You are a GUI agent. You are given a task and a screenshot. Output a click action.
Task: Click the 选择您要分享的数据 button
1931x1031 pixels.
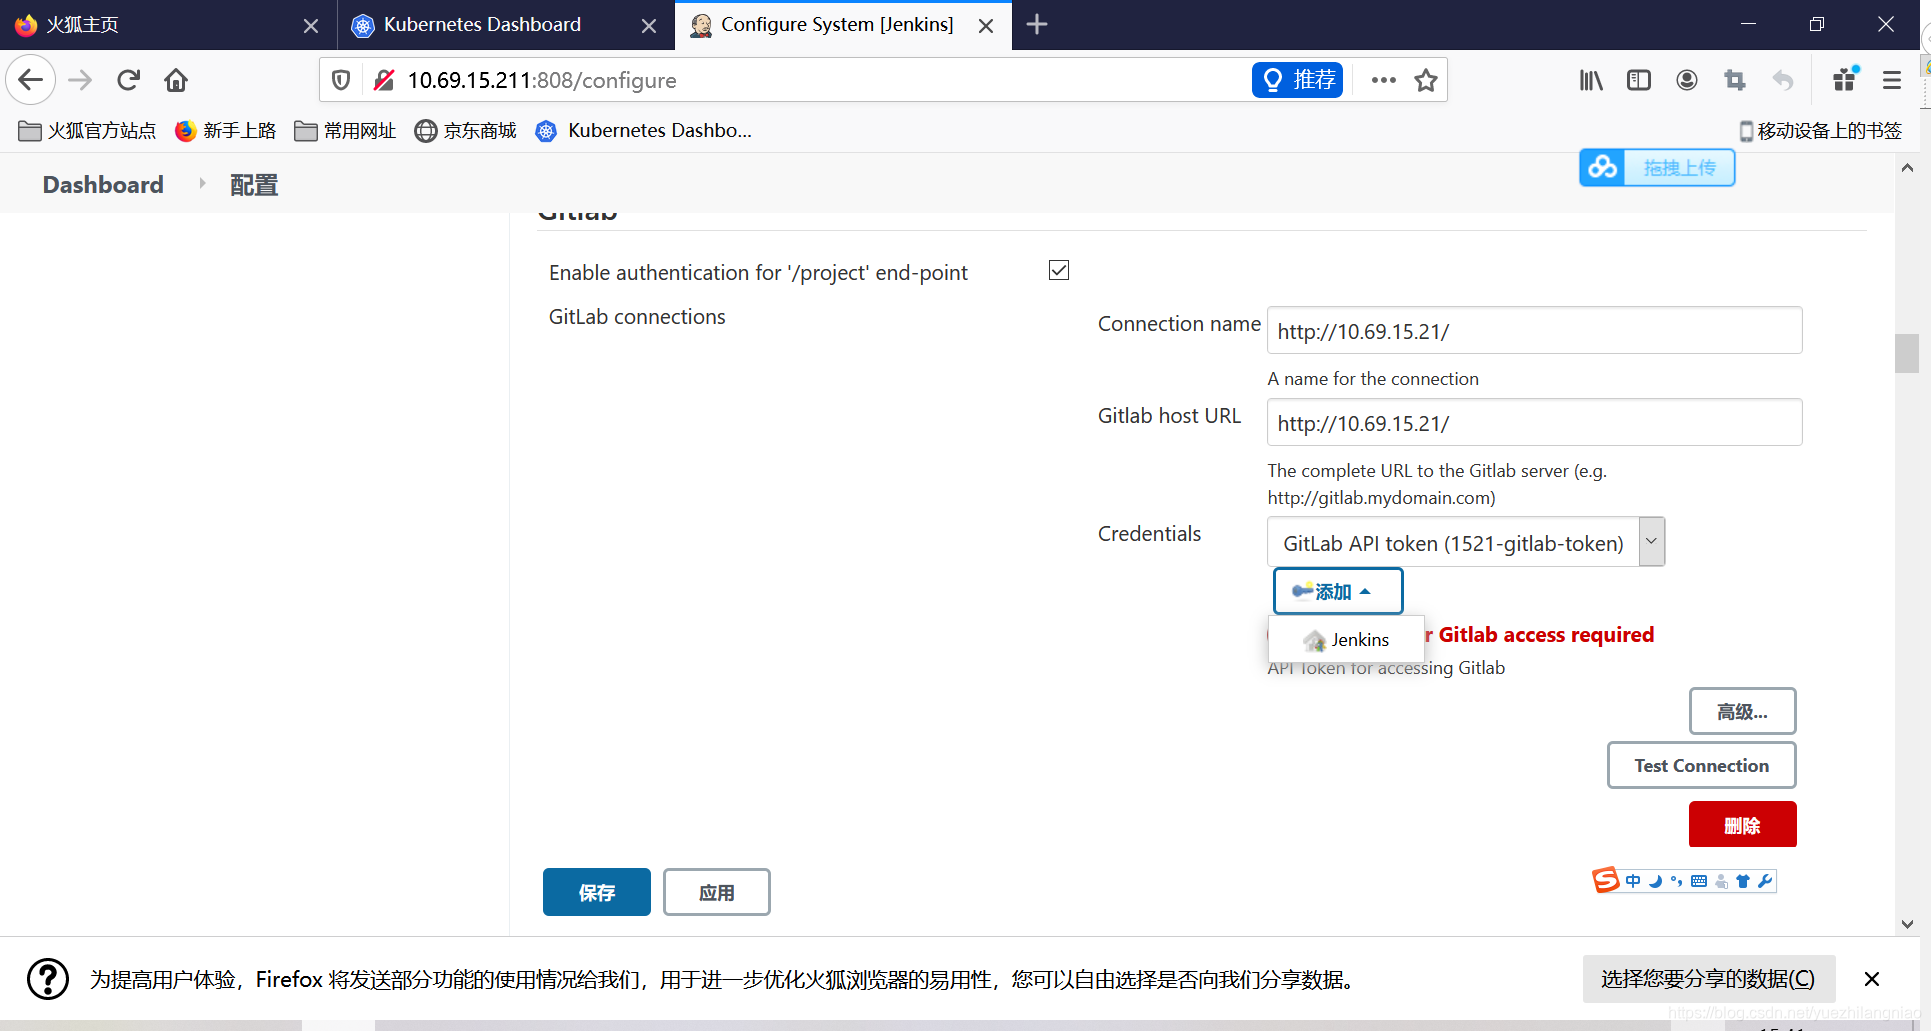tap(1708, 979)
